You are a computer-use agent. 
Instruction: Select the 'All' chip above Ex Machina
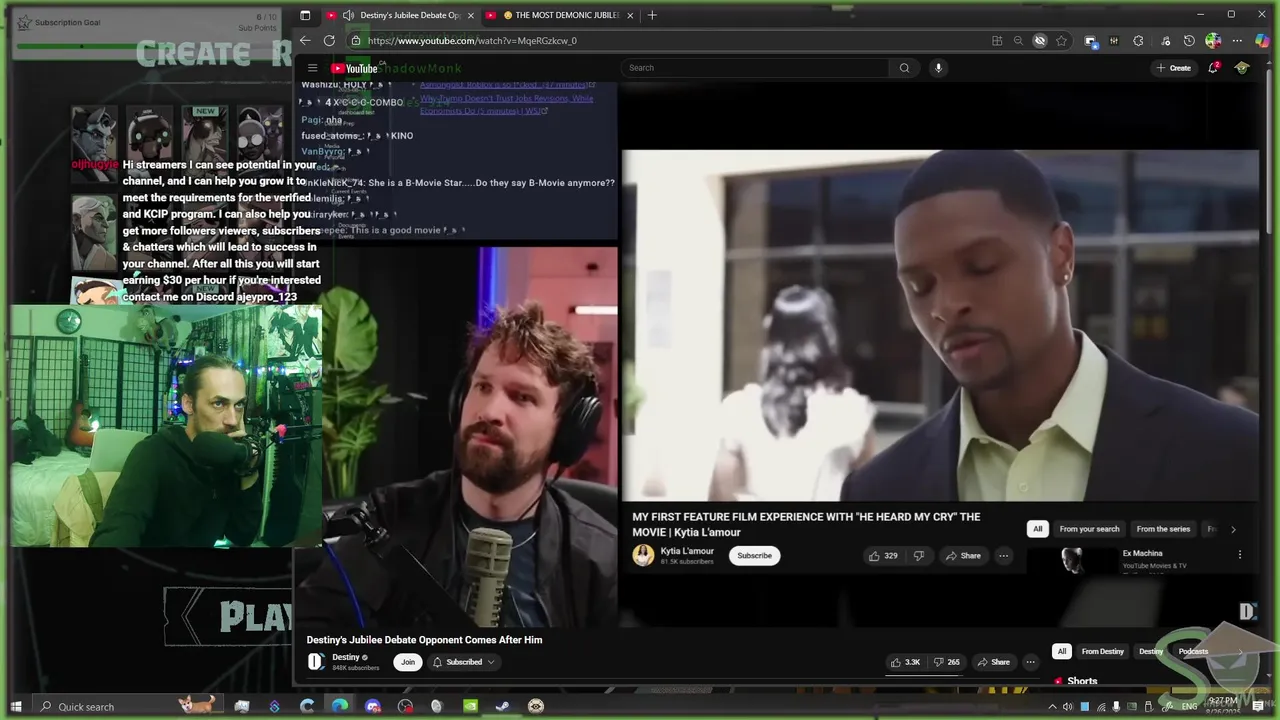1038,529
